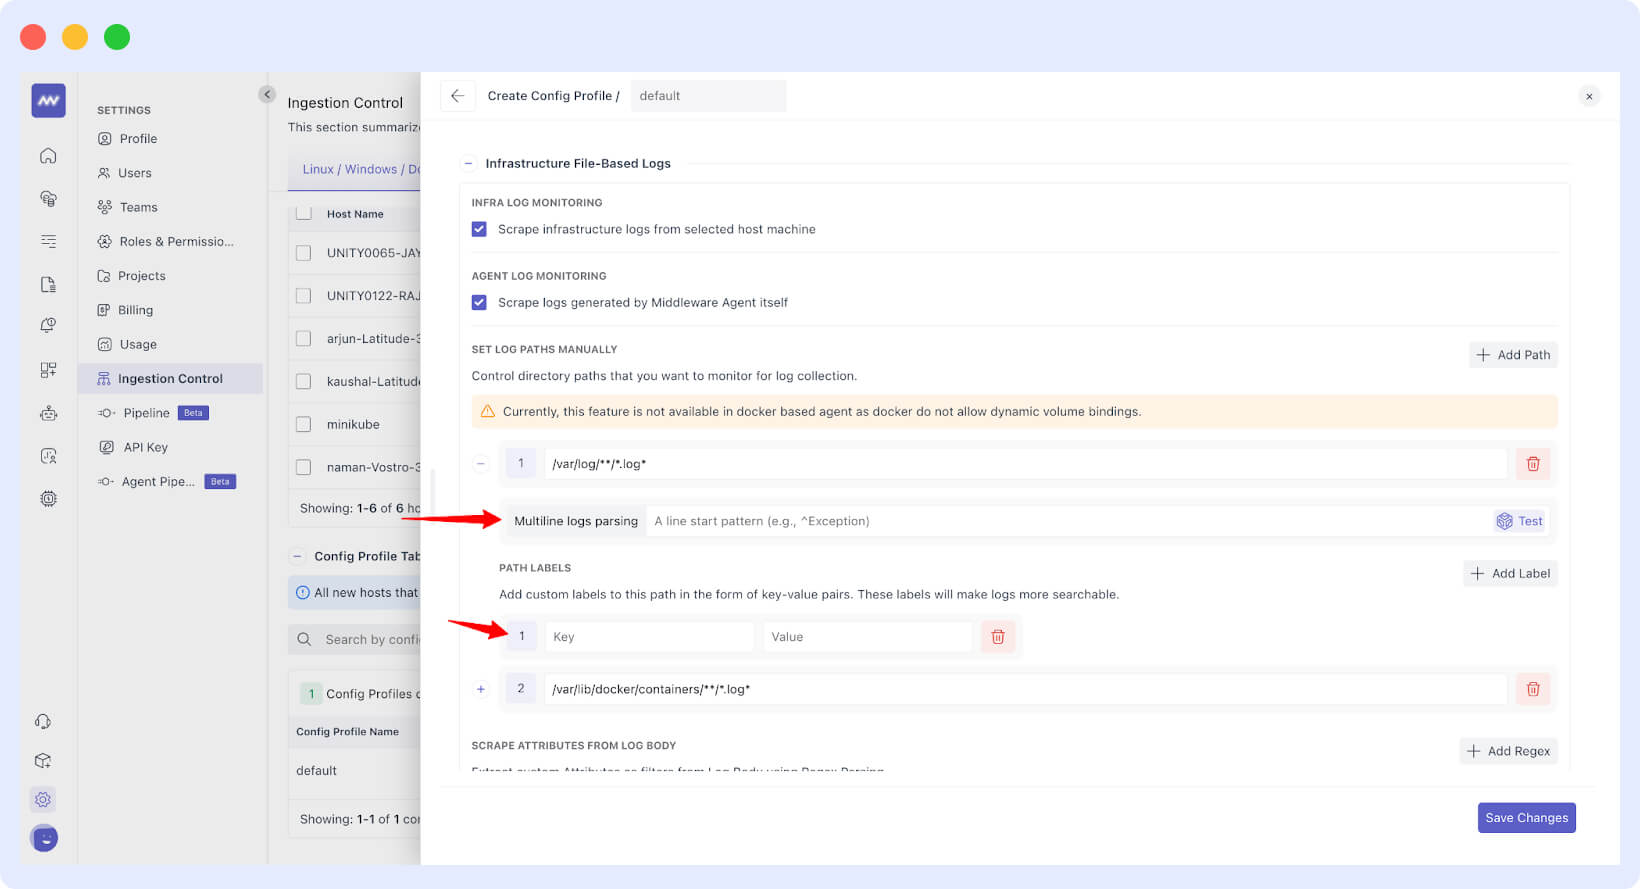Delete the docker containers log path
Image resolution: width=1640 pixels, height=889 pixels.
(1532, 689)
